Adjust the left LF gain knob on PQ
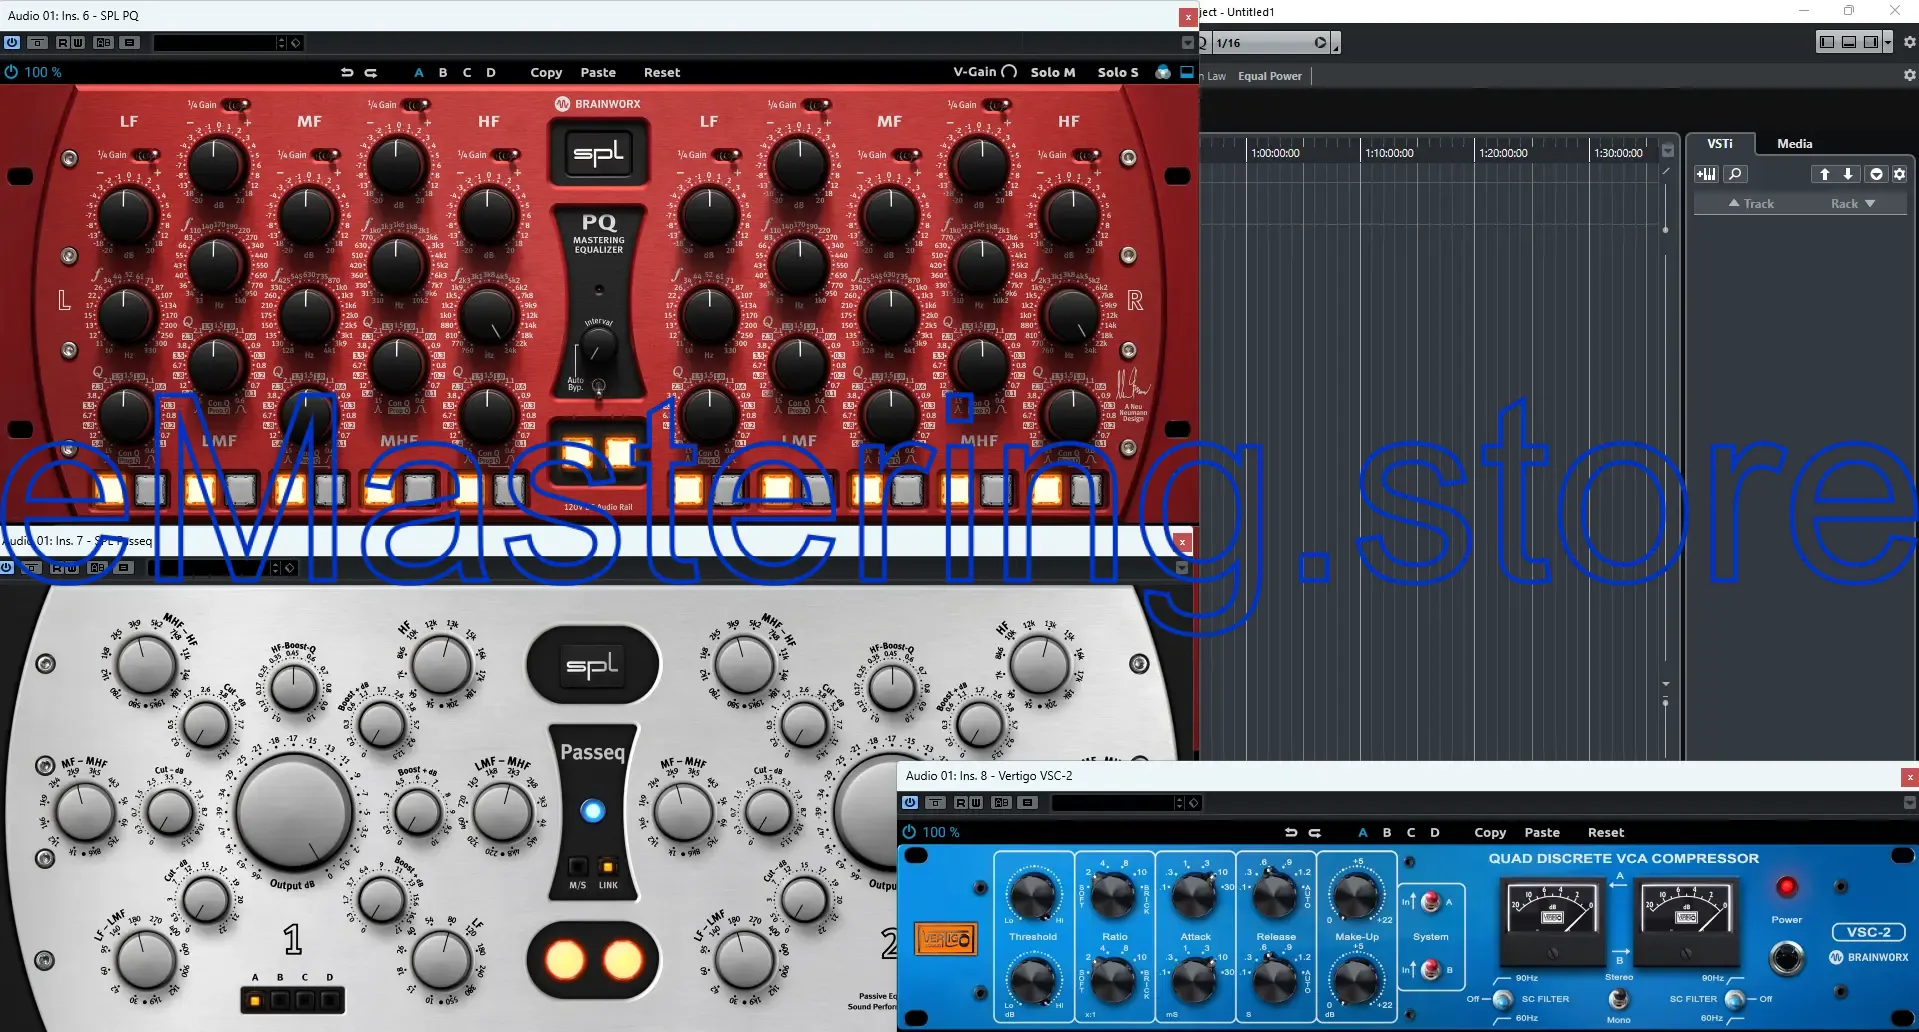The width and height of the screenshot is (1919, 1032). click(125, 215)
